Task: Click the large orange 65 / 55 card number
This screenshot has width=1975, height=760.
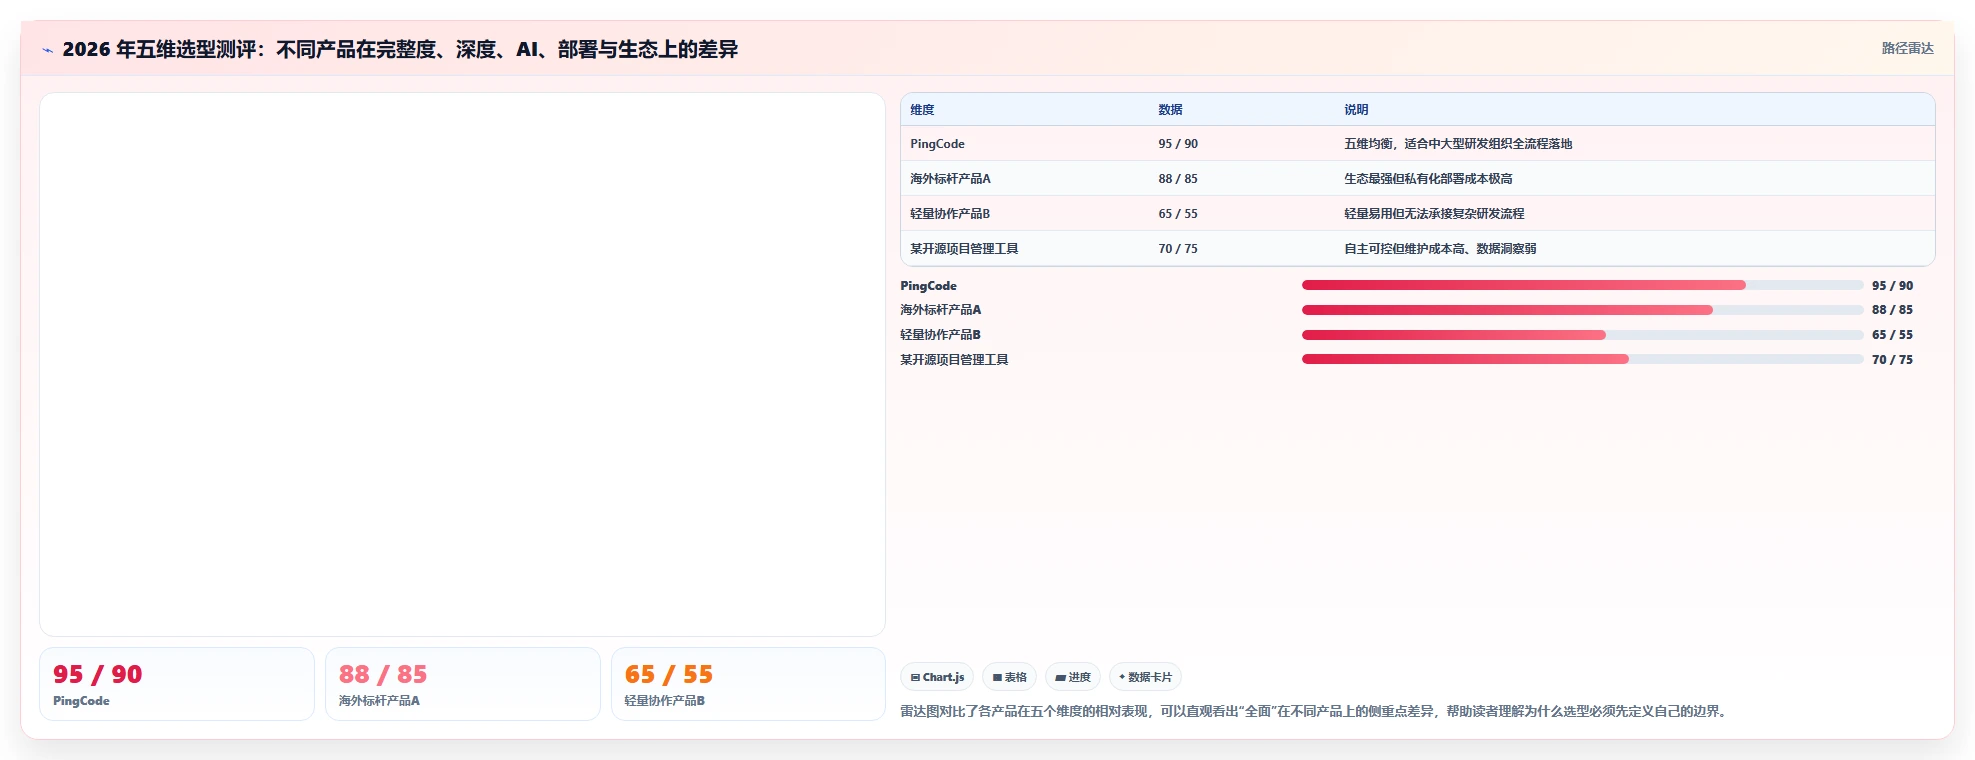Action: [x=669, y=675]
